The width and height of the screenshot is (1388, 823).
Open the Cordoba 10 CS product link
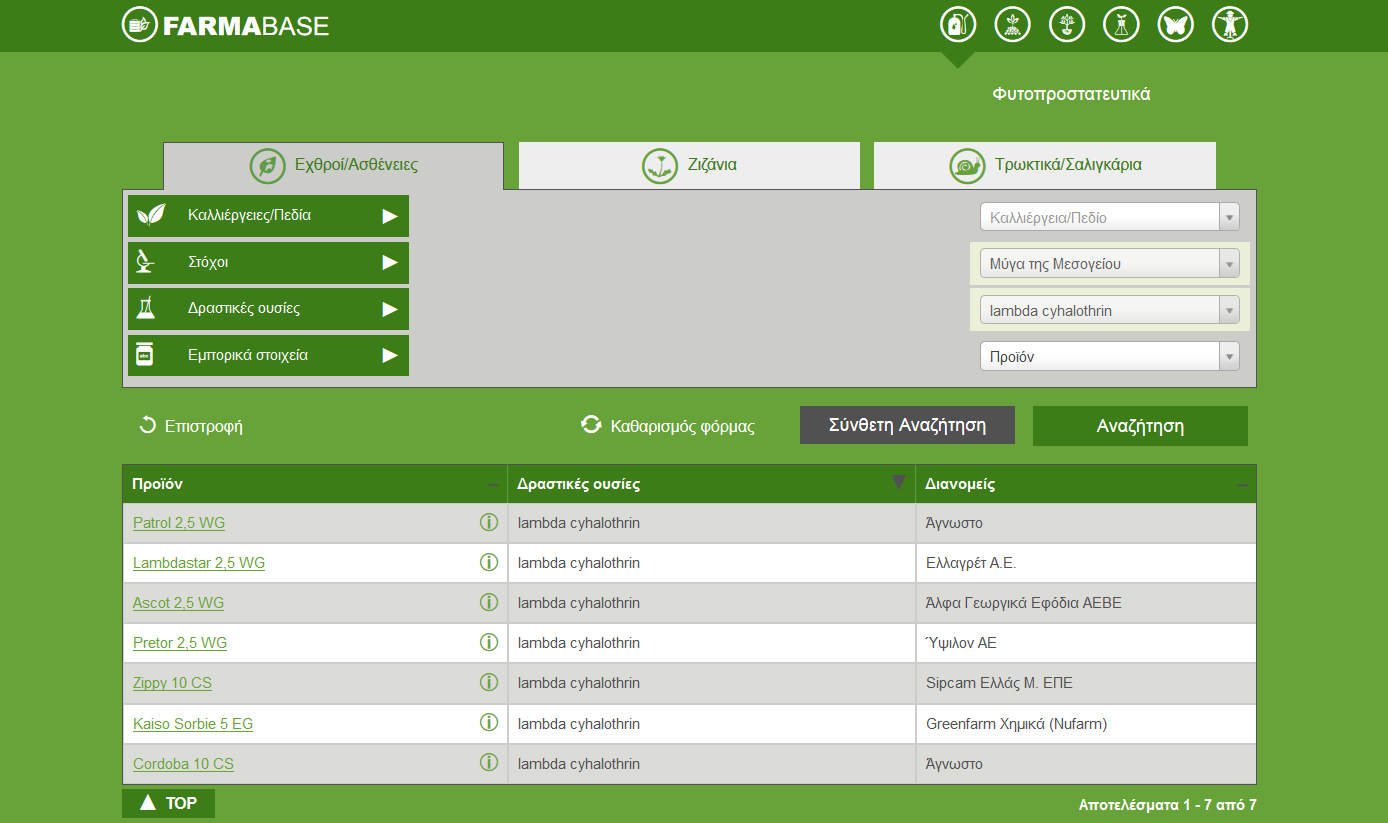pyautogui.click(x=183, y=764)
